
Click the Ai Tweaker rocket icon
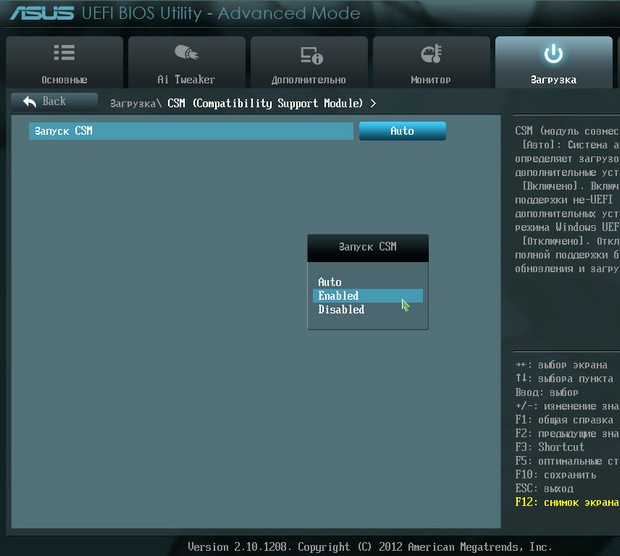click(x=186, y=52)
